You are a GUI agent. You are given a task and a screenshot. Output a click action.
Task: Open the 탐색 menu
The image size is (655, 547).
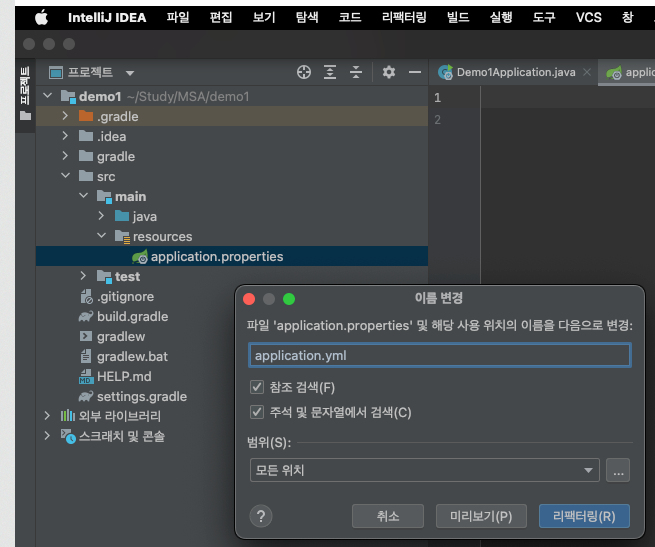tap(307, 18)
